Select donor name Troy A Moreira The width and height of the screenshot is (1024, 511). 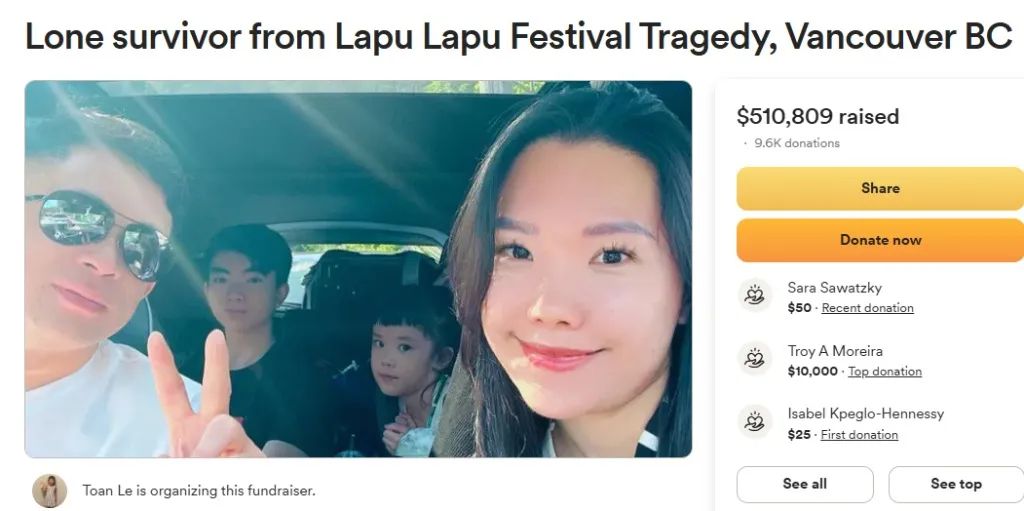pyautogui.click(x=835, y=351)
